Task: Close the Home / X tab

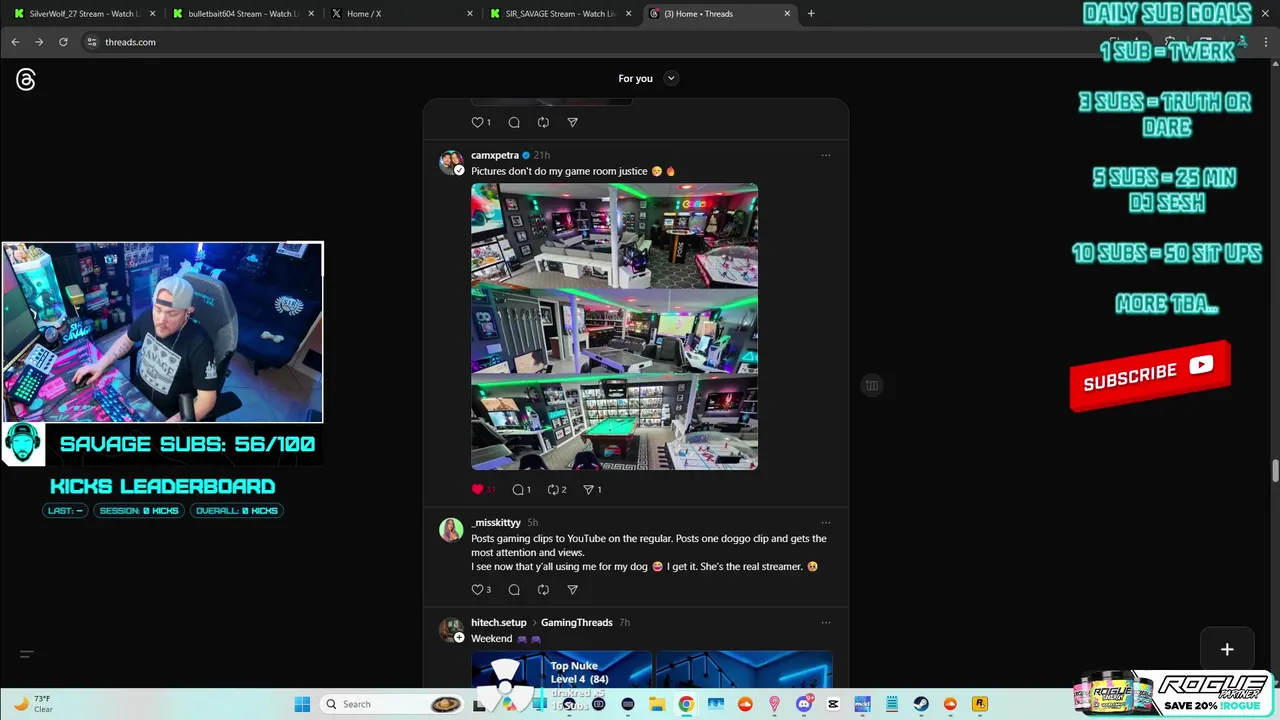Action: click(470, 14)
